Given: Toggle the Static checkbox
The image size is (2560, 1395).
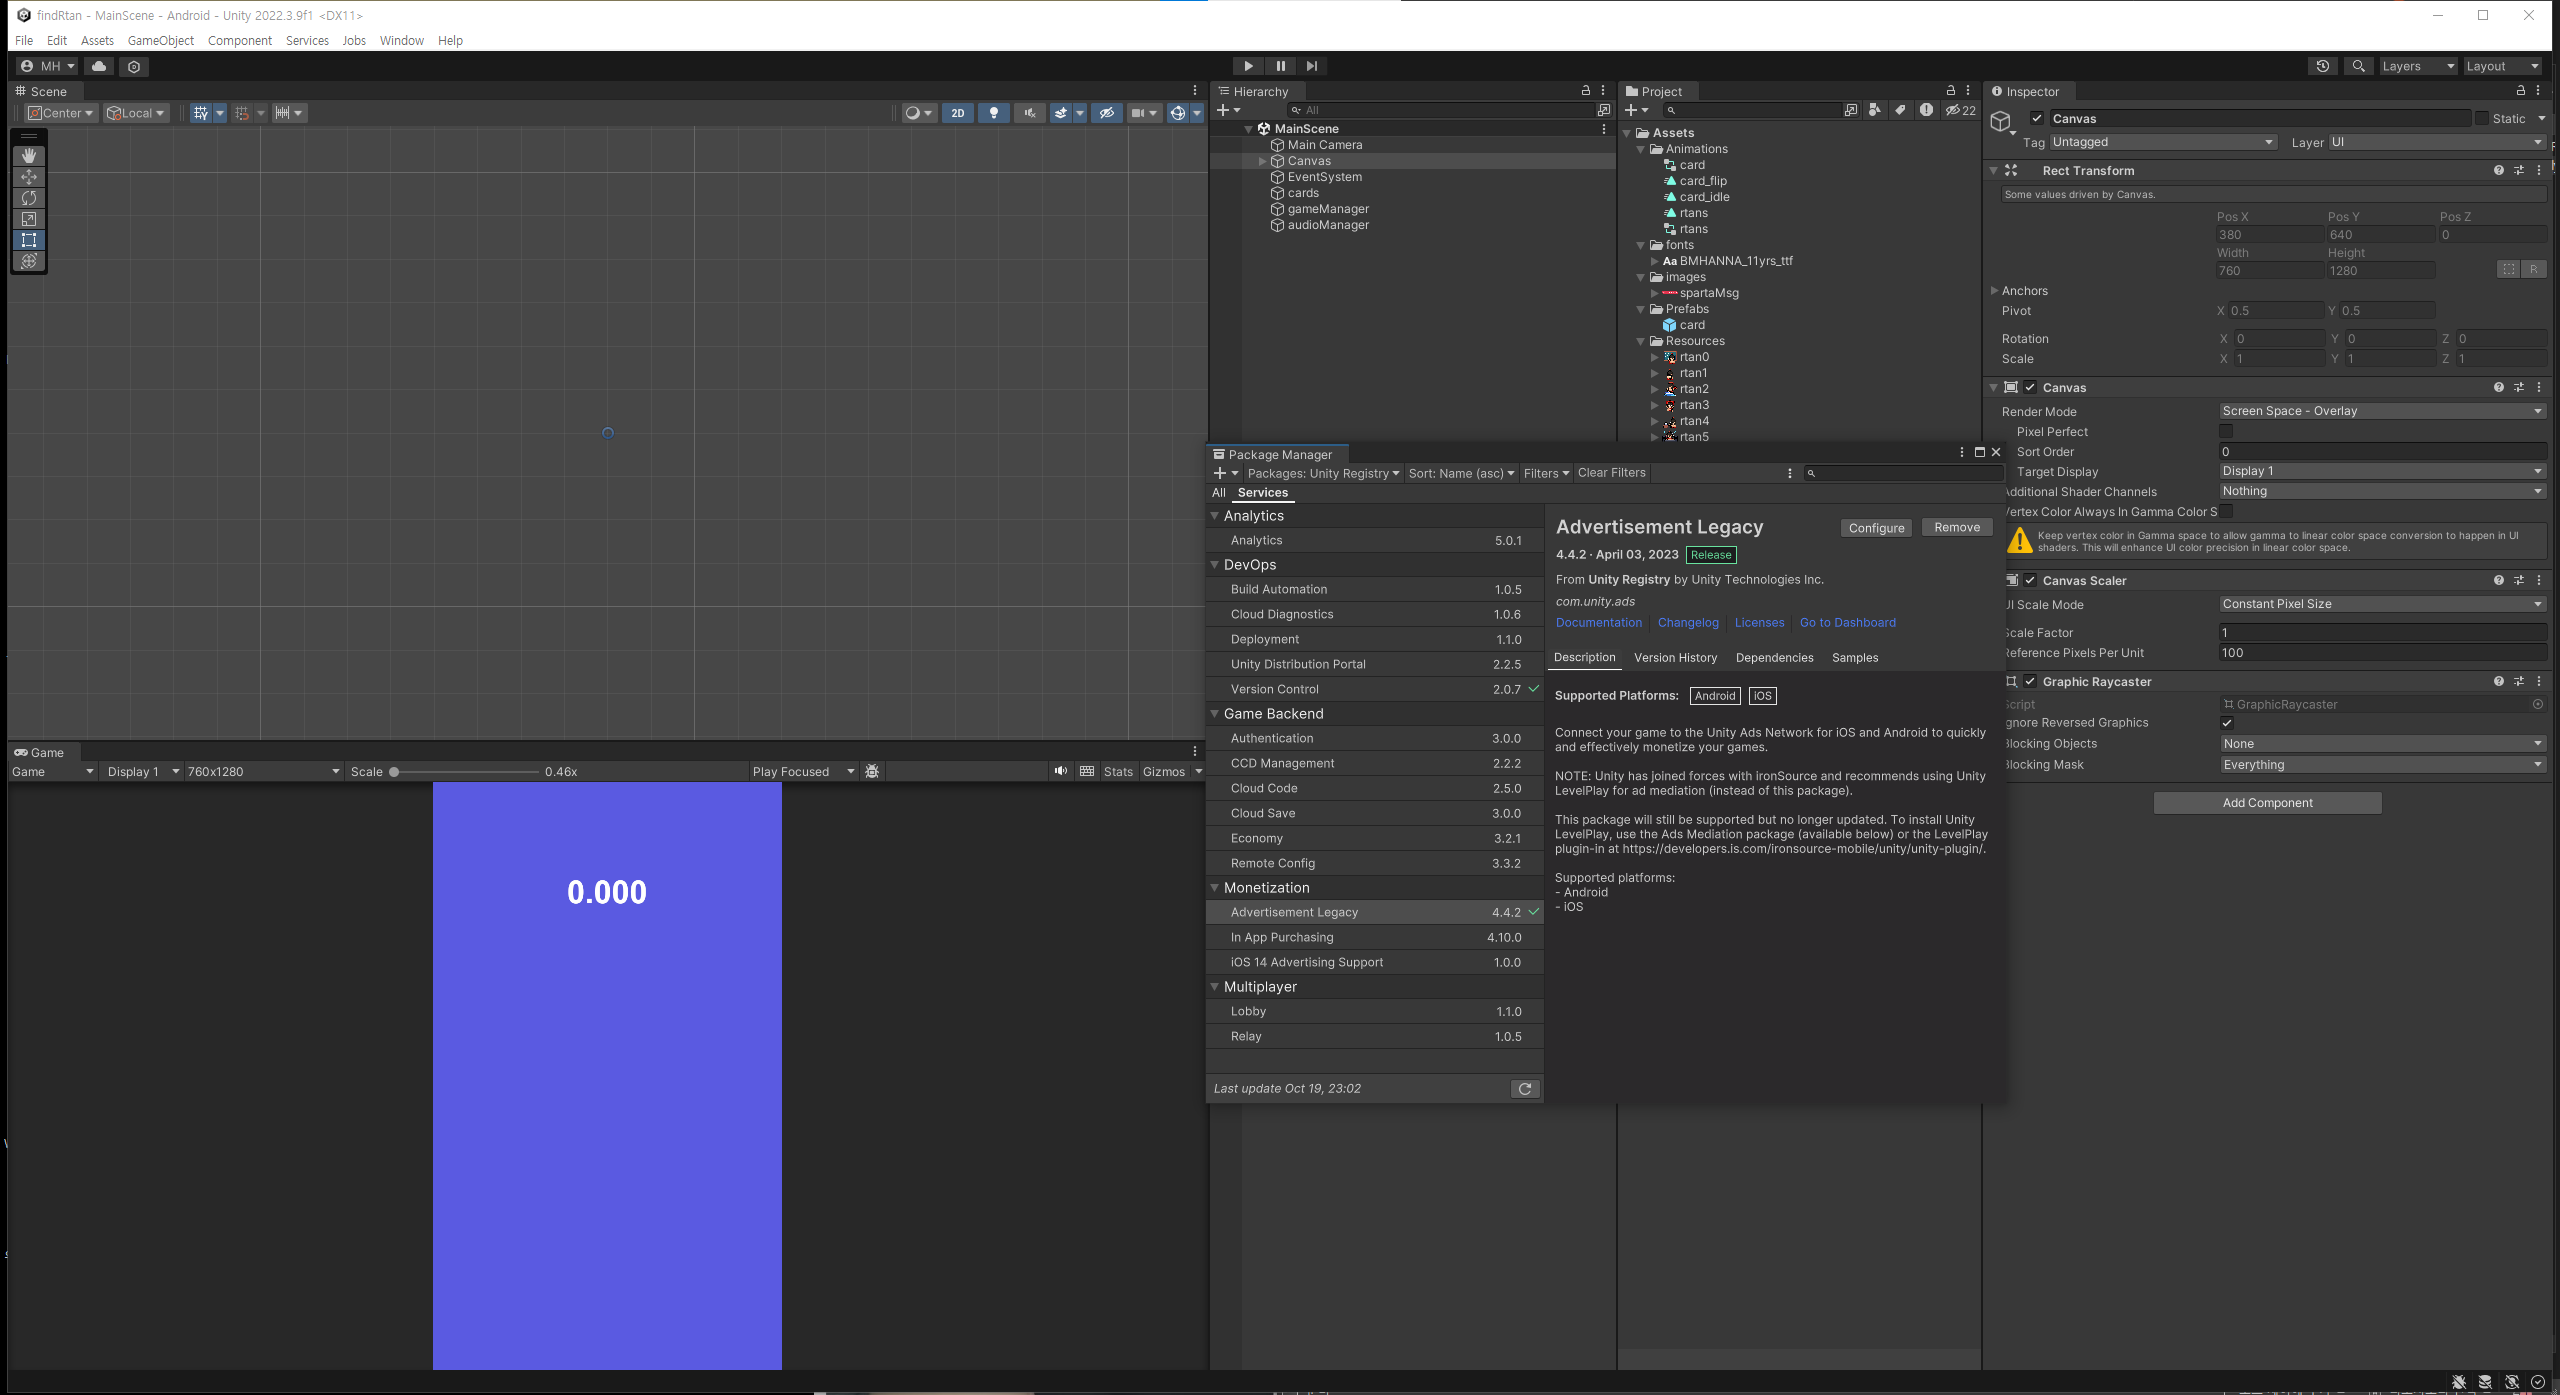Looking at the screenshot, I should (x=2482, y=118).
